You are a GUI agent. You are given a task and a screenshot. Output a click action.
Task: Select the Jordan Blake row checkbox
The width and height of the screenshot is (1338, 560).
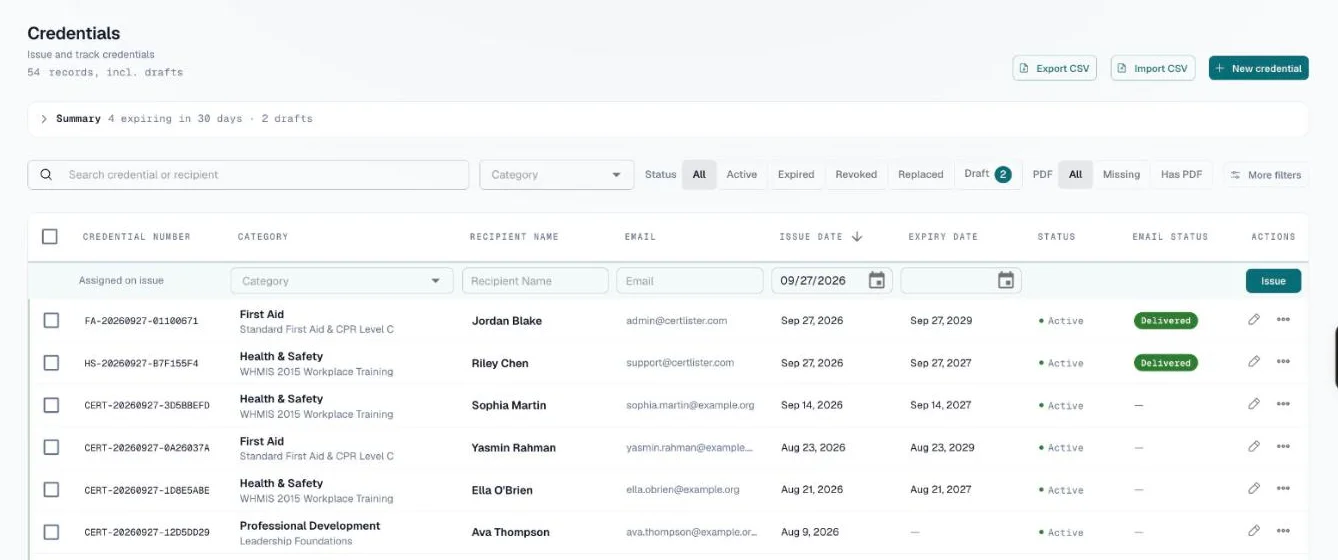point(51,321)
